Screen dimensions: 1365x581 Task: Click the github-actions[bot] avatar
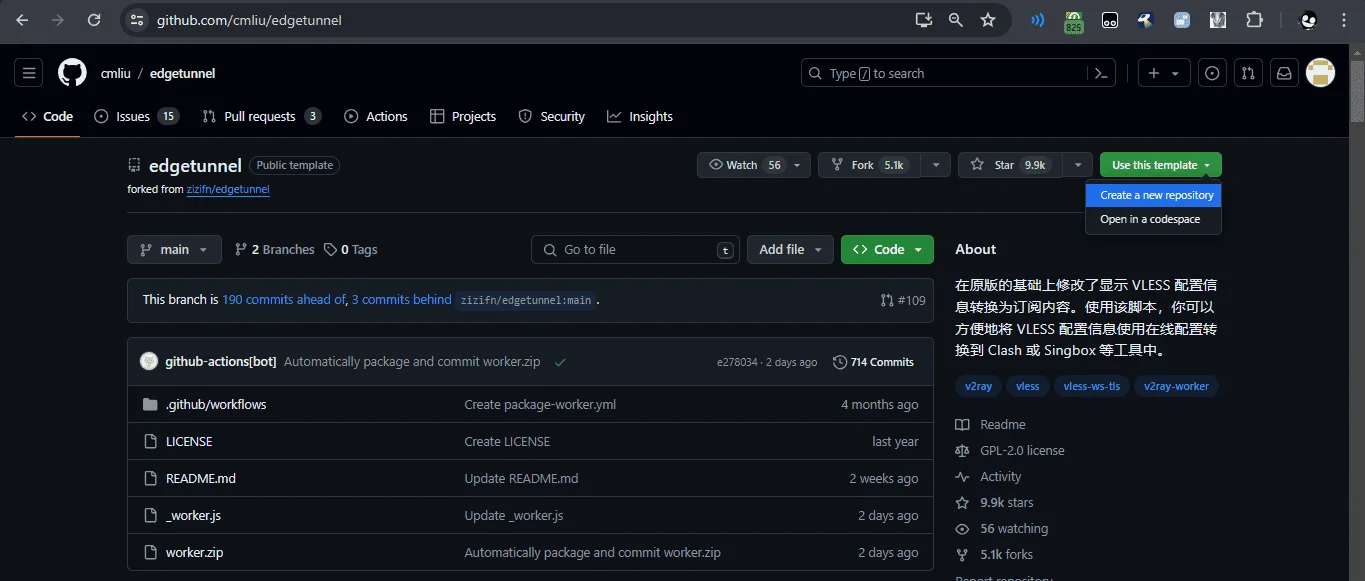149,361
